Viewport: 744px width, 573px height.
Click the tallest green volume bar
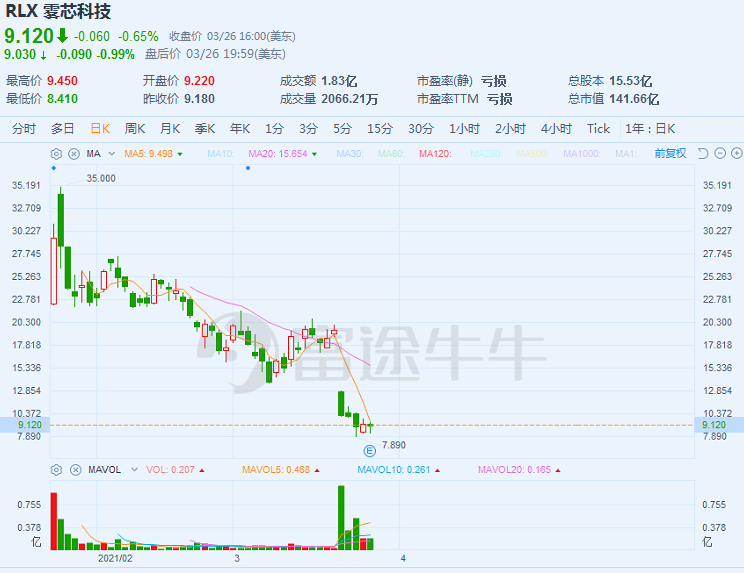tap(341, 518)
